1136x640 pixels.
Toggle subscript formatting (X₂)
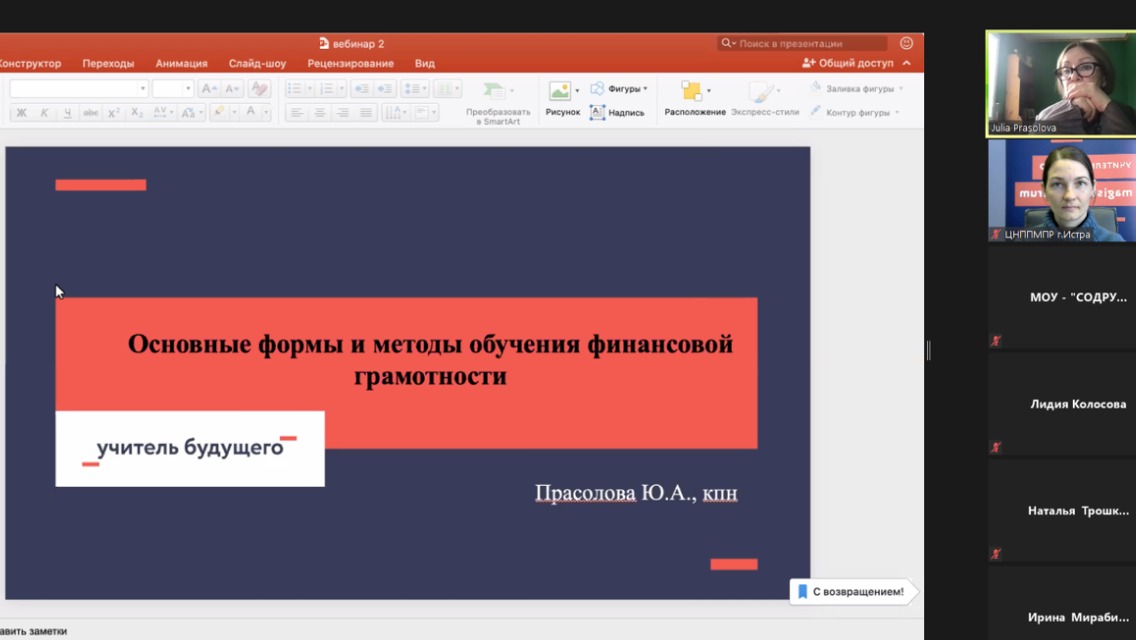click(x=137, y=112)
